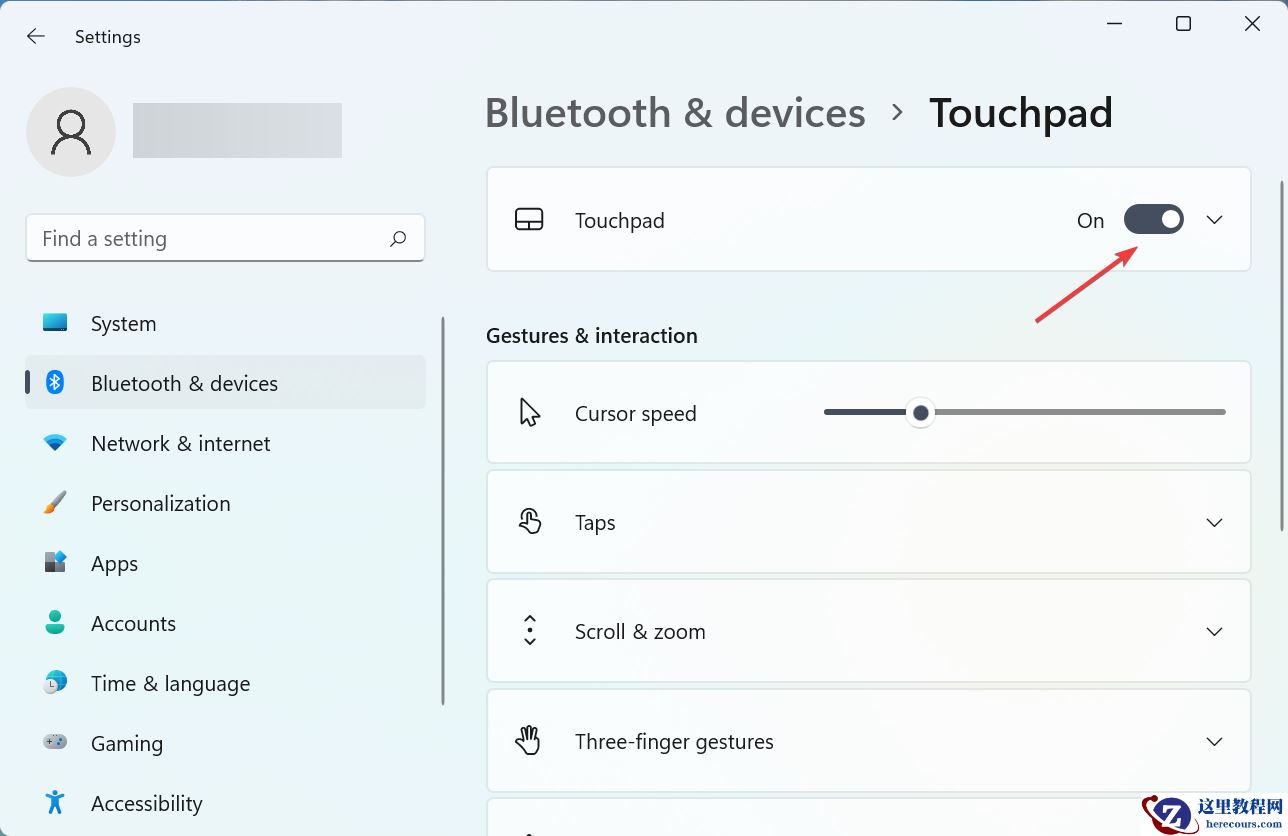Click the Time & language globe icon
Image resolution: width=1288 pixels, height=836 pixels.
[x=55, y=683]
